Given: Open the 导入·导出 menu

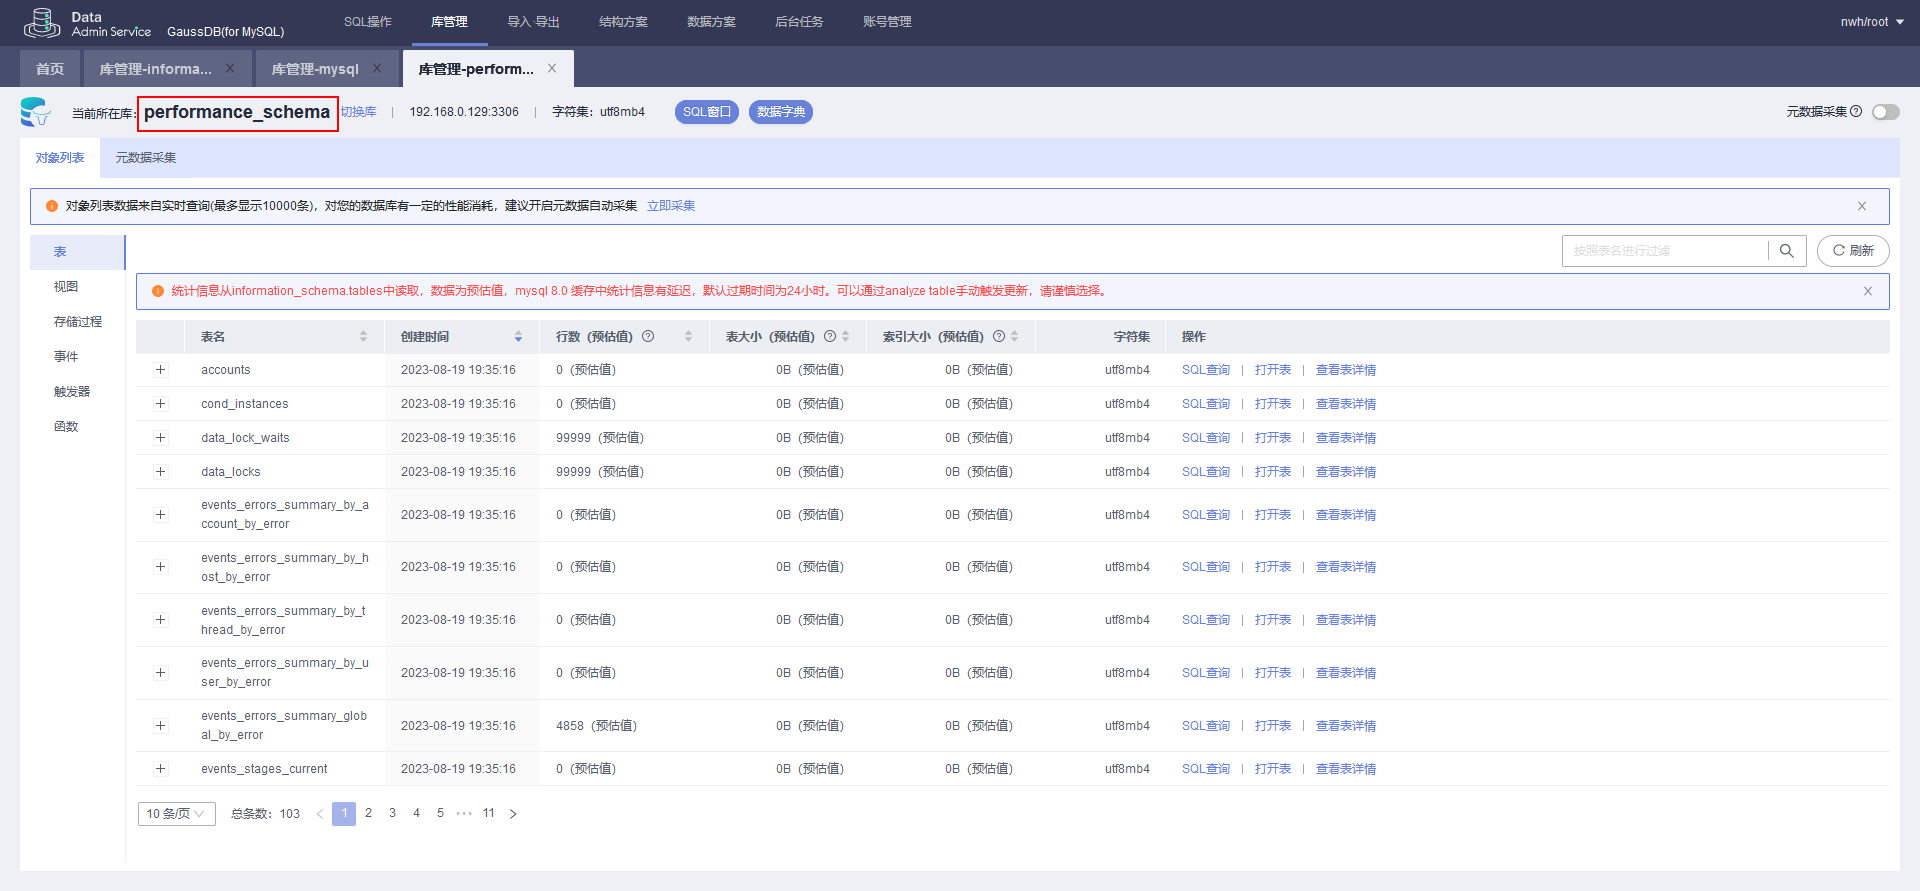Looking at the screenshot, I should 533,22.
